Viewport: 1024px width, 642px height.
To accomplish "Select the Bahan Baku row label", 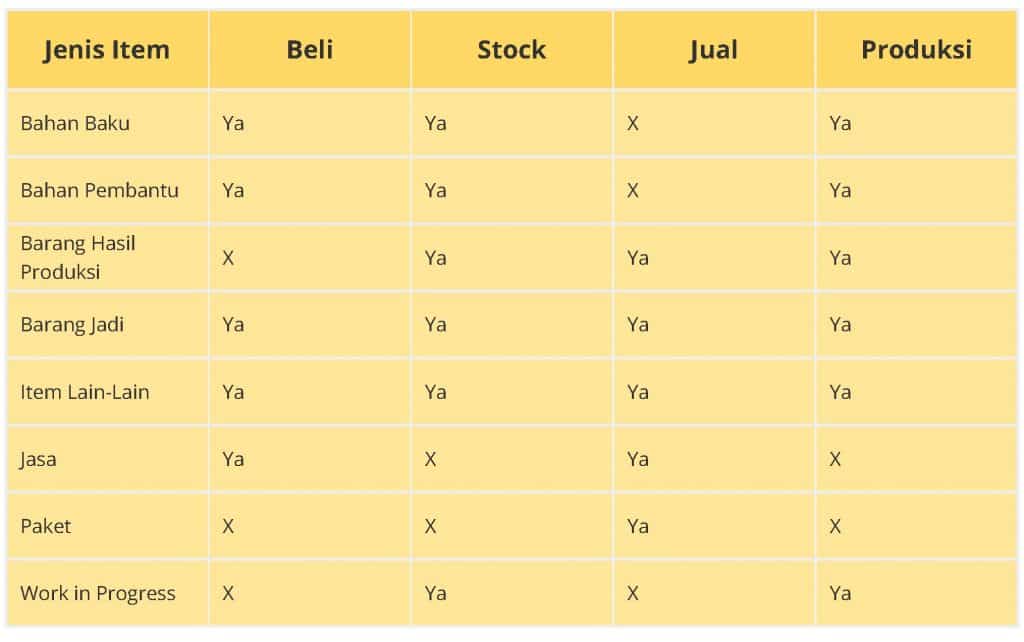I will click(x=75, y=123).
